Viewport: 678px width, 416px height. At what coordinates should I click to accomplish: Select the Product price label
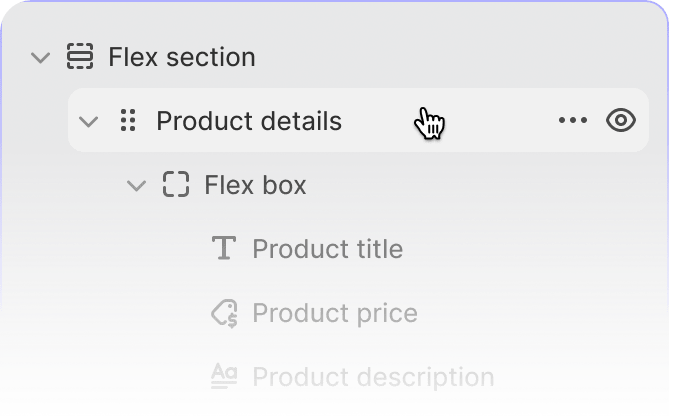[x=335, y=313]
